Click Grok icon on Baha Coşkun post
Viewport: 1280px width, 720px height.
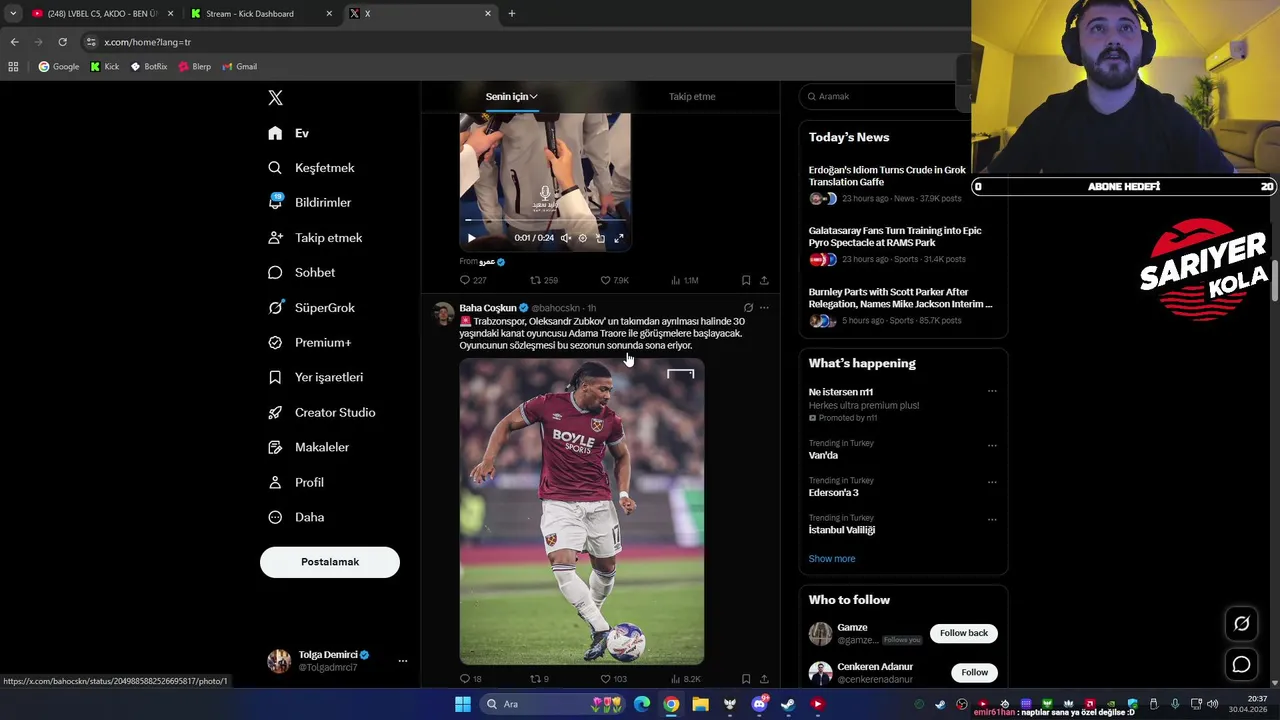pyautogui.click(x=748, y=308)
